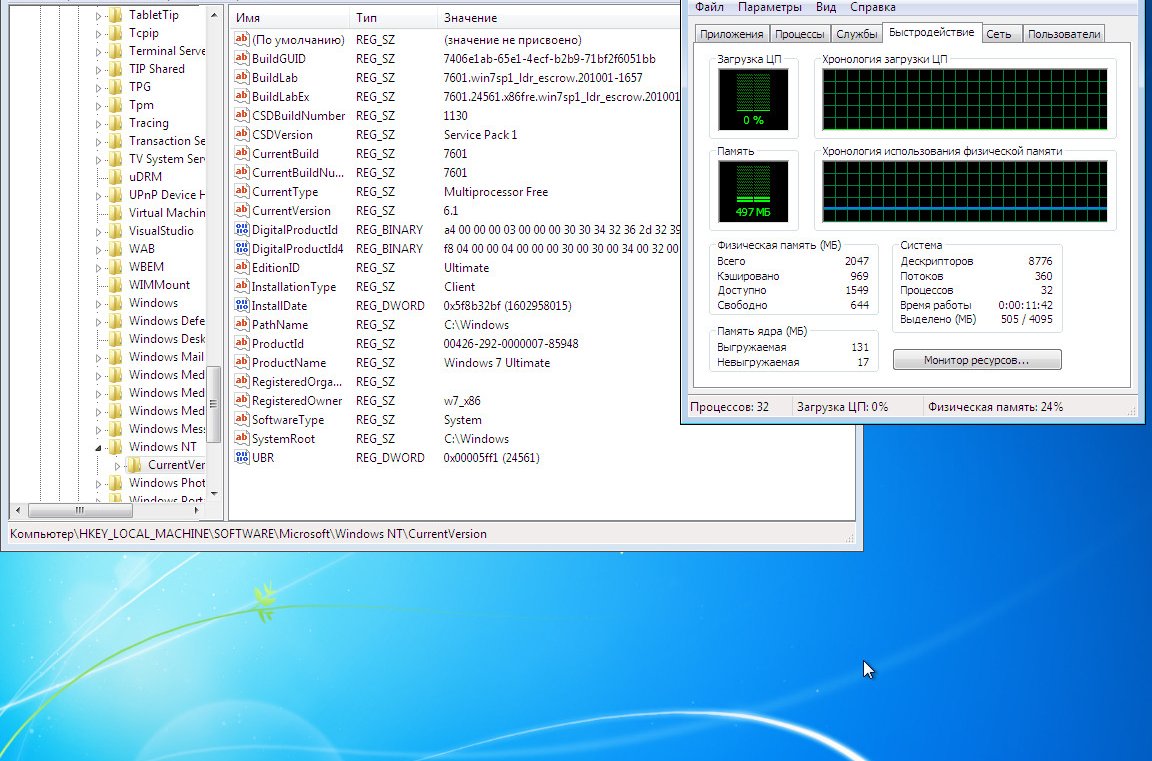
Task: Click the RegisteredOwner value icon
Action: [242, 400]
